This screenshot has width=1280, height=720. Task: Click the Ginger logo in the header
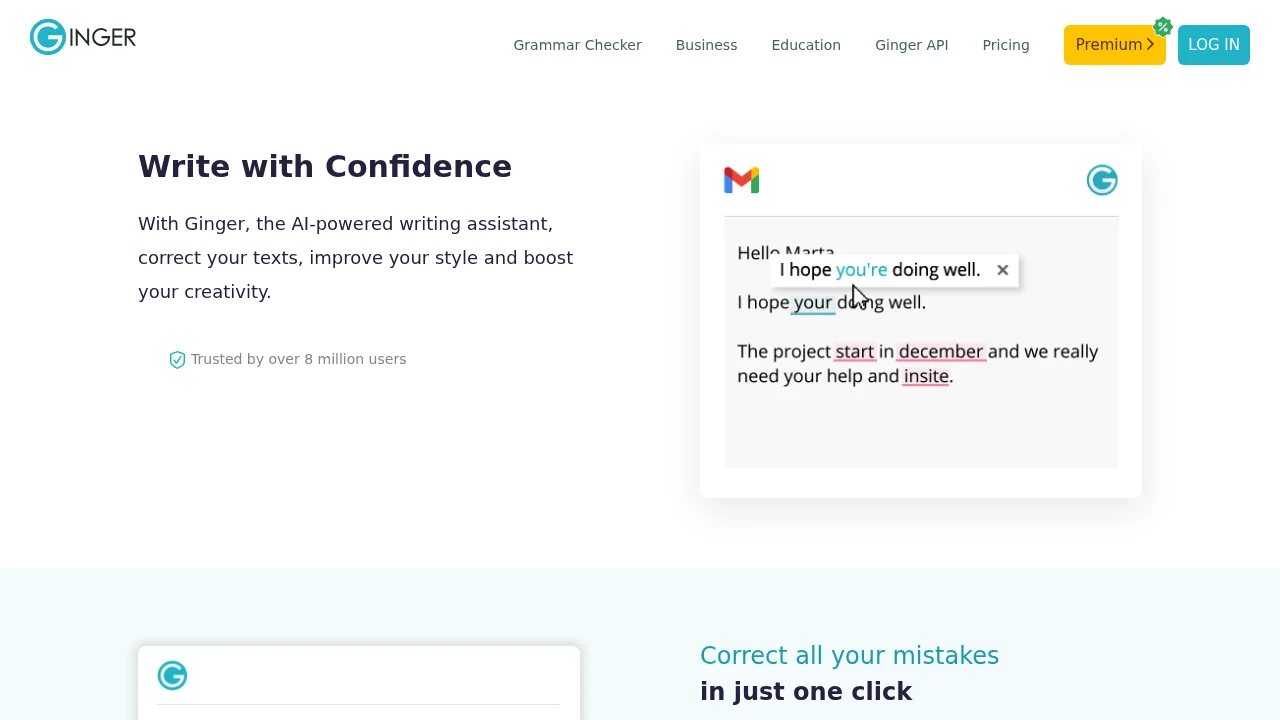pos(83,38)
